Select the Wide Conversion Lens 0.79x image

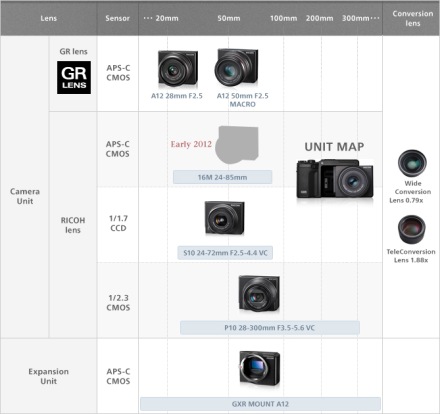[412, 163]
